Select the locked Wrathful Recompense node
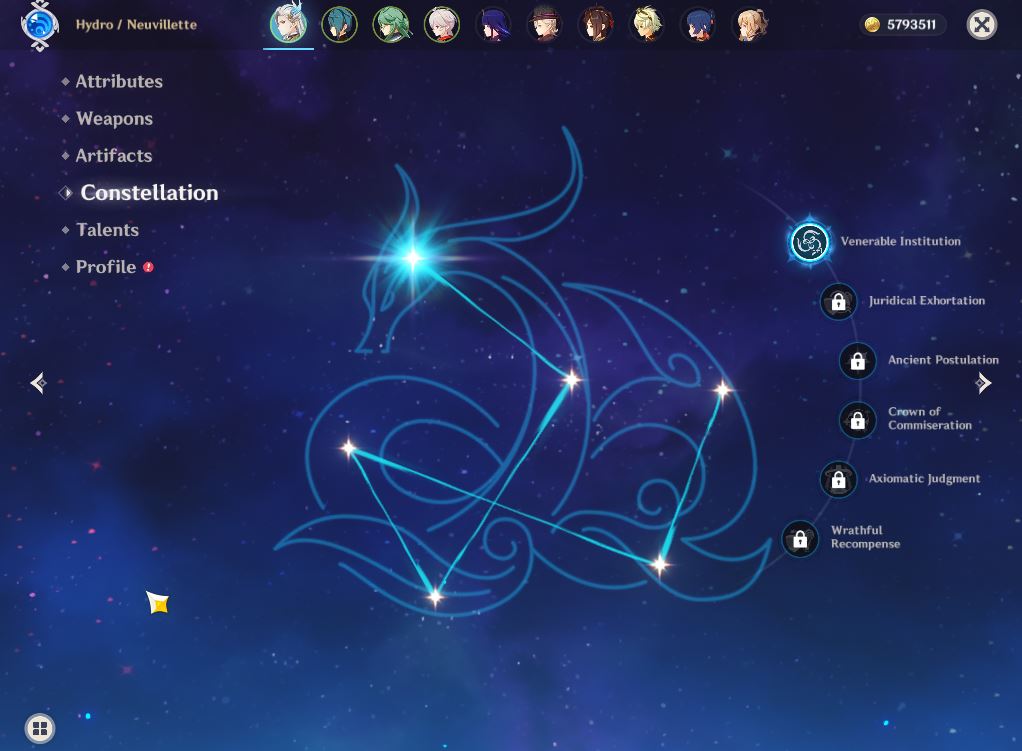Viewport: 1022px width, 751px height. pos(800,538)
